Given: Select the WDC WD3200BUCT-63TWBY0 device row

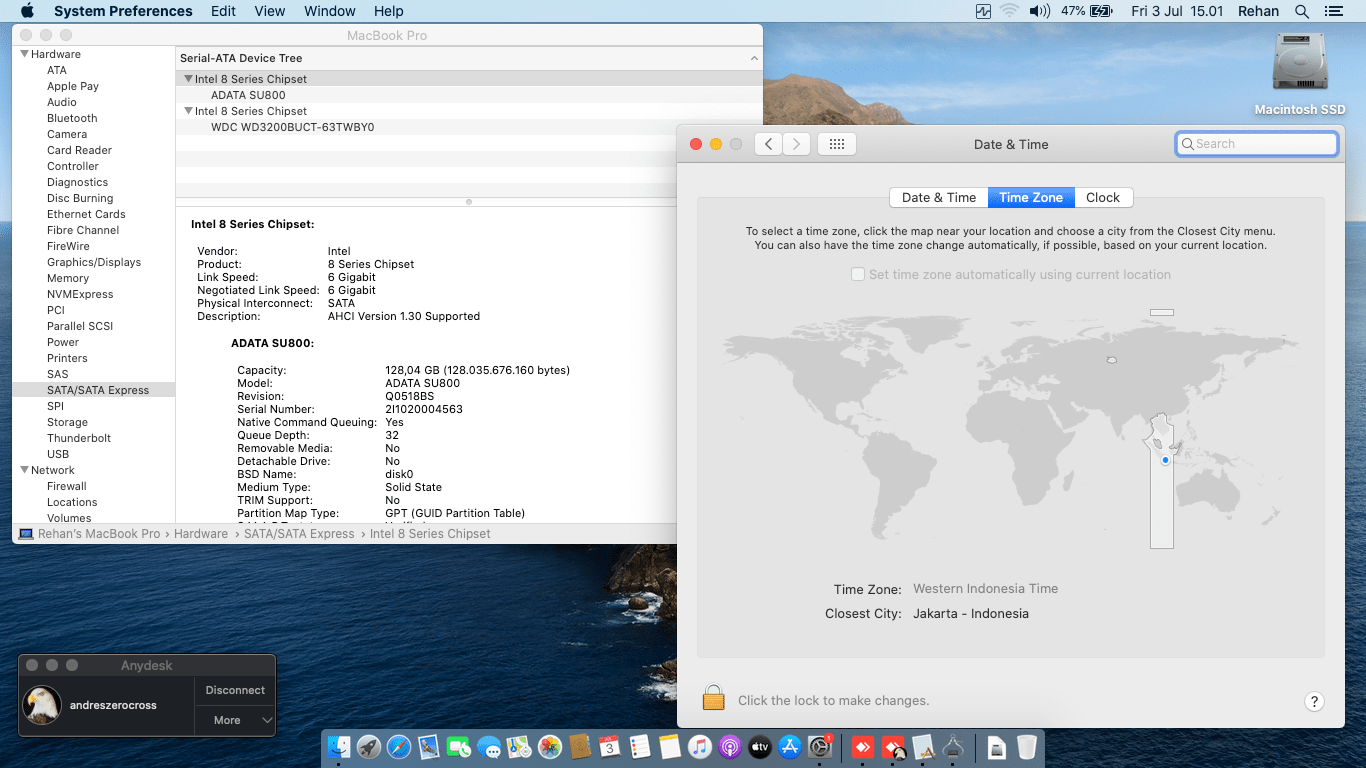Looking at the screenshot, I should coord(469,127).
